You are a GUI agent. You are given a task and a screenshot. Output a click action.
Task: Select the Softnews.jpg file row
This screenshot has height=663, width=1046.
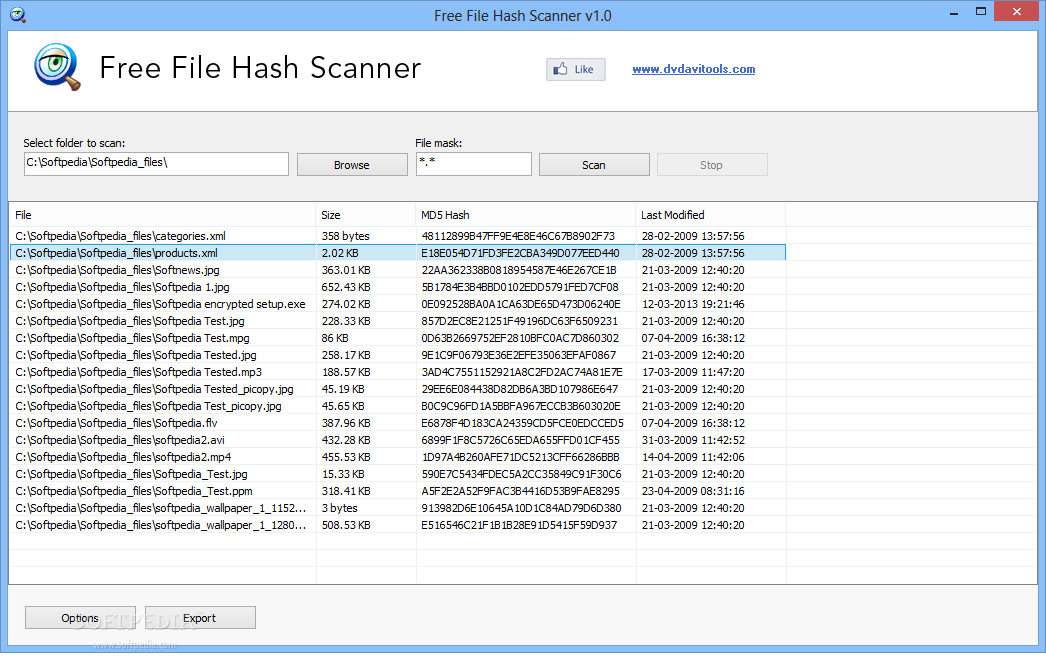click(x=398, y=270)
